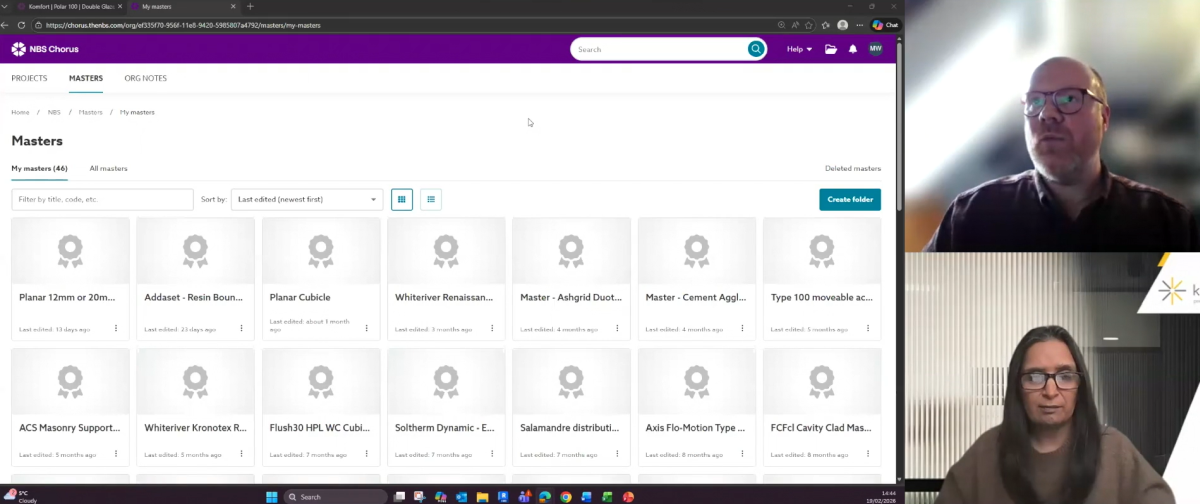Click the 'Whiteriver Renaissan...' title
This screenshot has height=504, width=1200.
[x=443, y=297]
